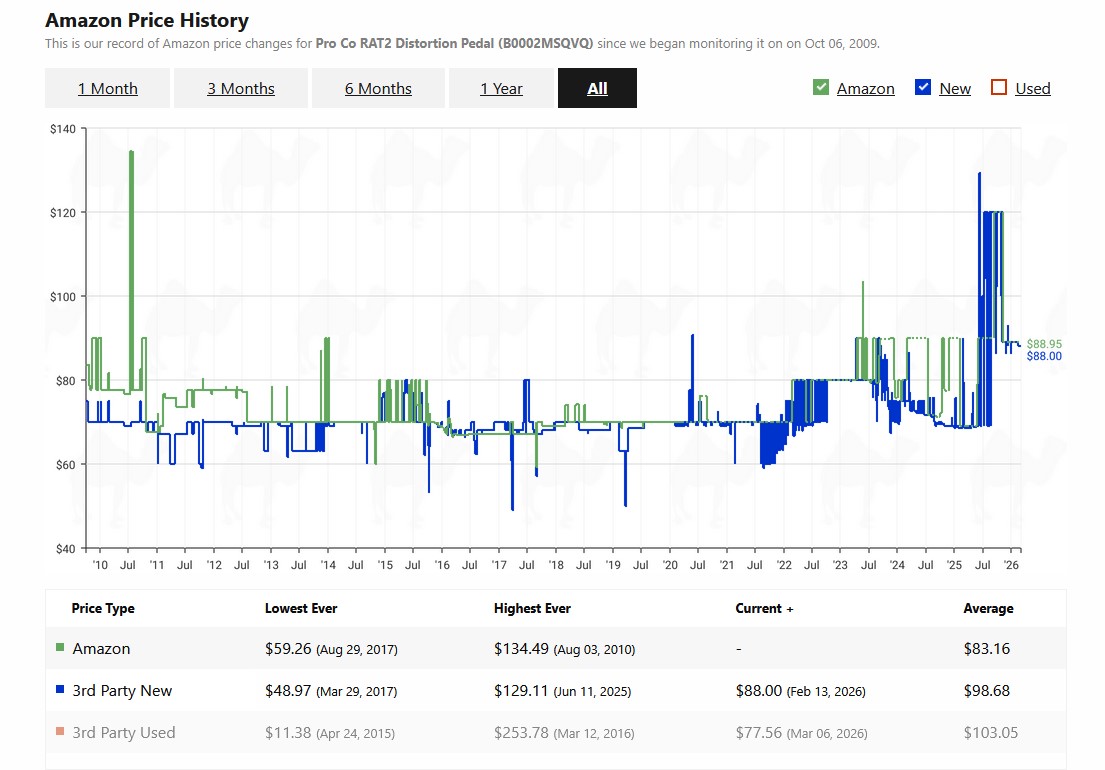Click the blue $88.00 chart end label
Viewport: 1105px width, 770px height.
pyautogui.click(x=1044, y=356)
